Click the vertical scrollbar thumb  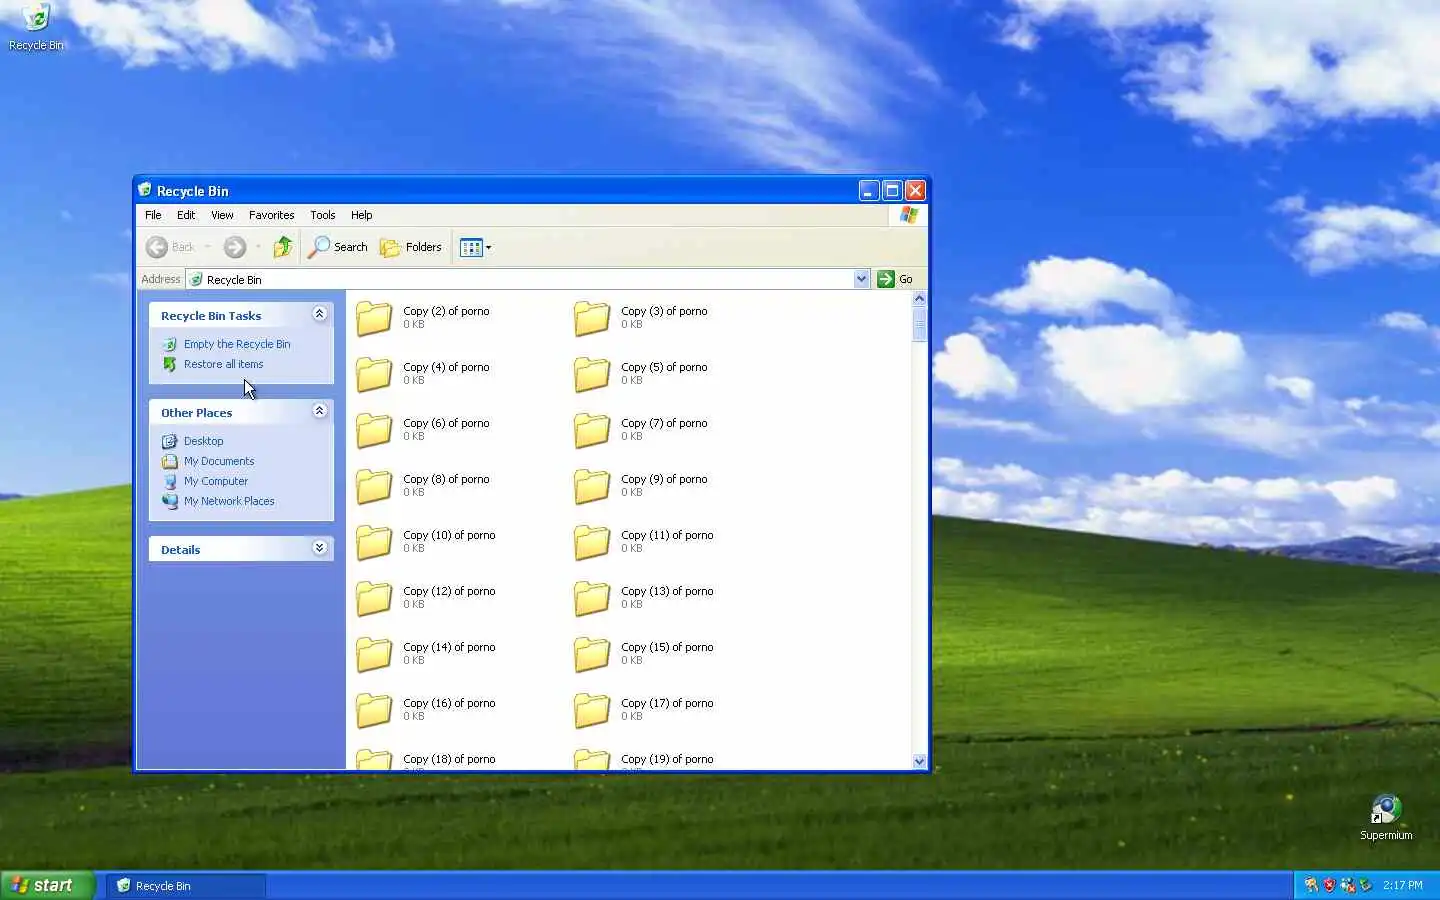919,325
